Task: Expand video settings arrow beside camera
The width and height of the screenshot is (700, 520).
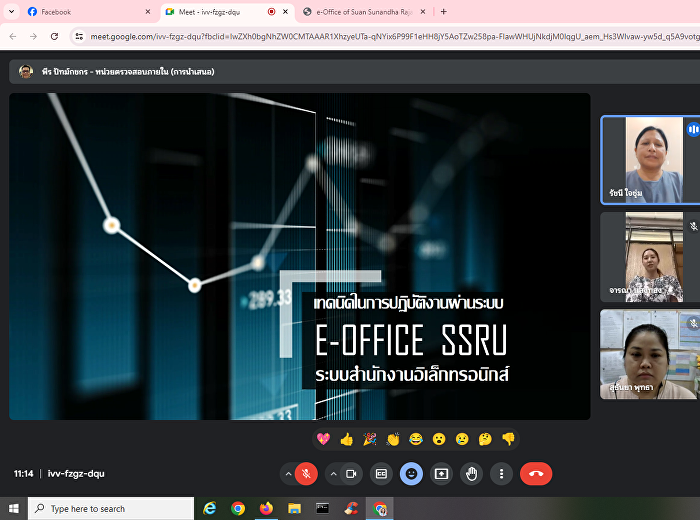Action: (333, 474)
